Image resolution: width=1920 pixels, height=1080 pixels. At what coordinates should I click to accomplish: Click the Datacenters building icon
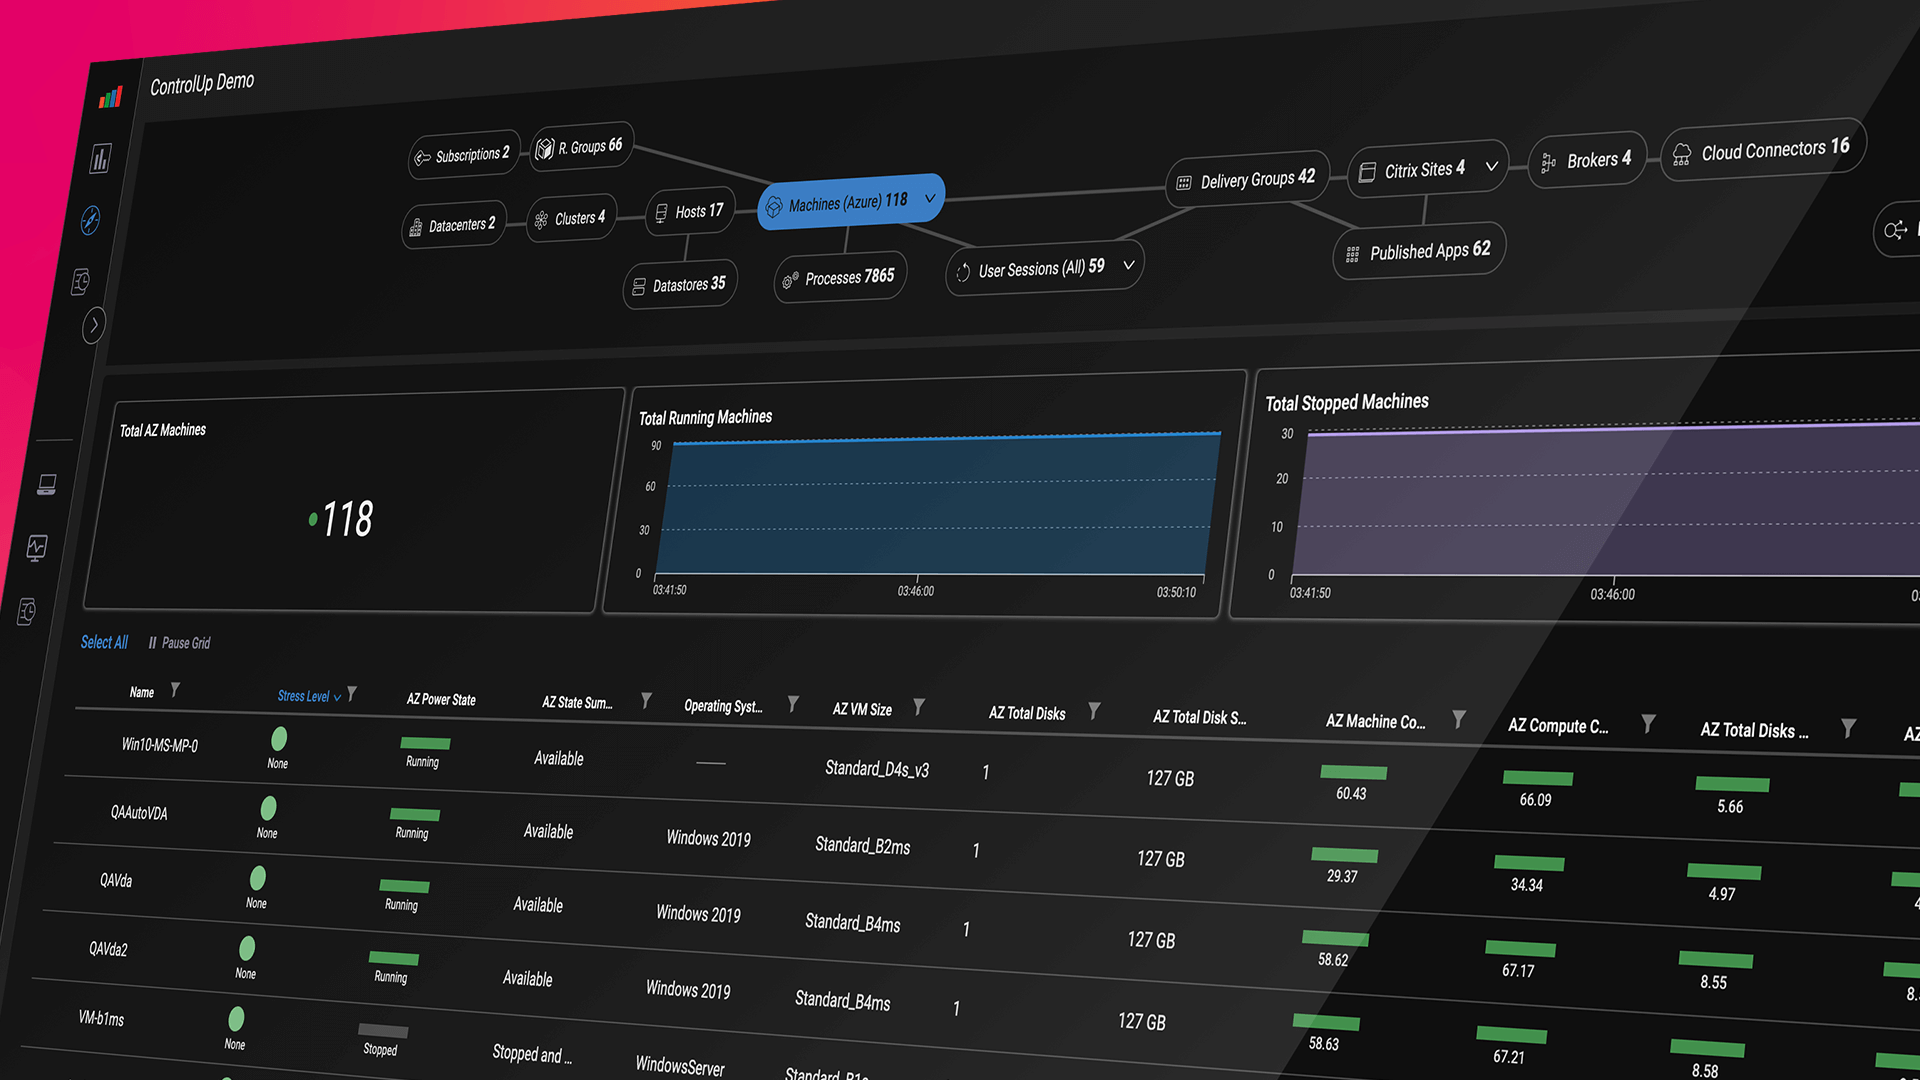point(416,229)
